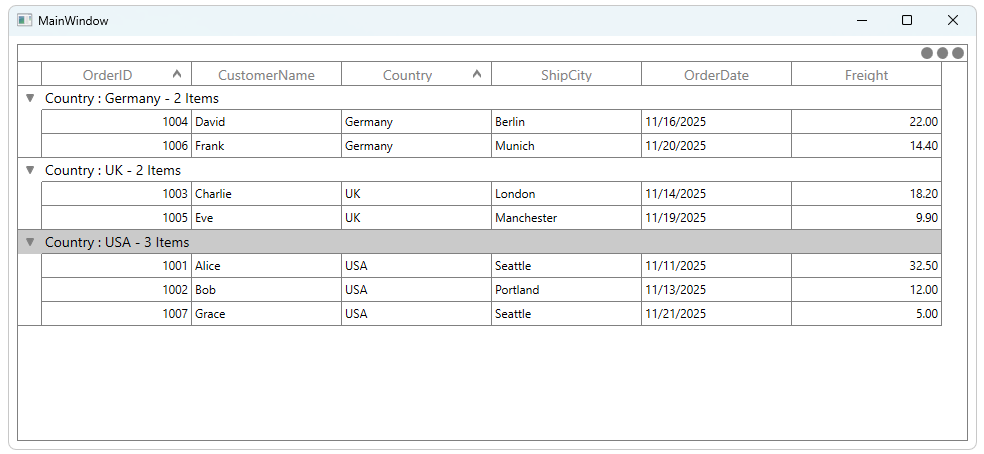Select the freight value 14.40
The image size is (984, 454).
pyautogui.click(x=867, y=146)
